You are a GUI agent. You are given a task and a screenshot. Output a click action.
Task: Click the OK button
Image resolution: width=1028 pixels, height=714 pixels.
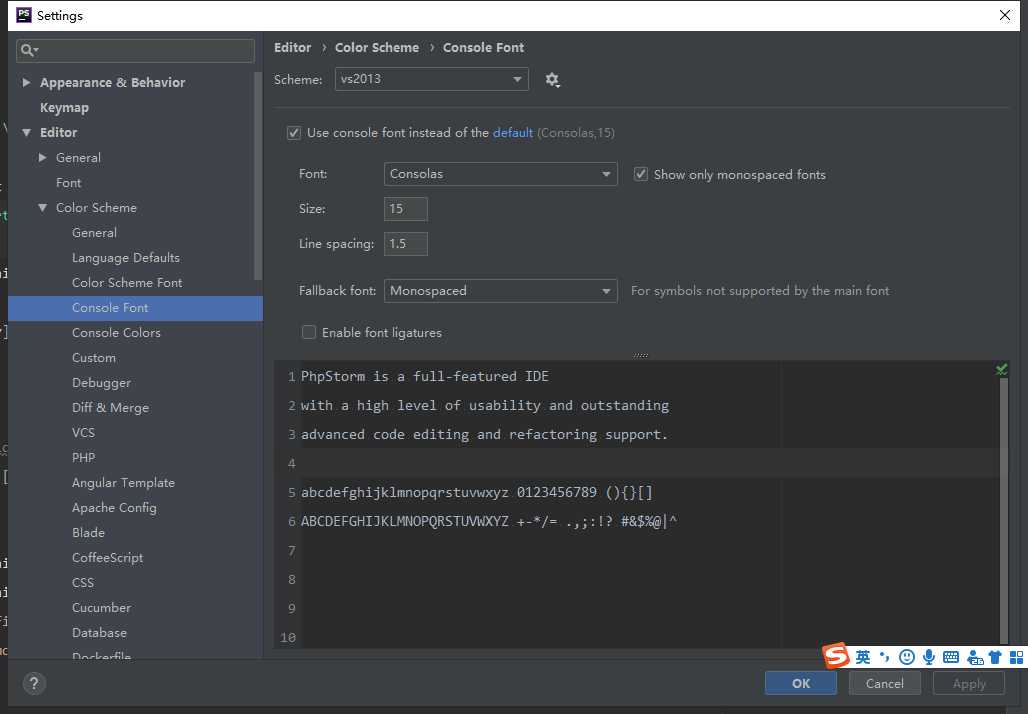point(801,683)
